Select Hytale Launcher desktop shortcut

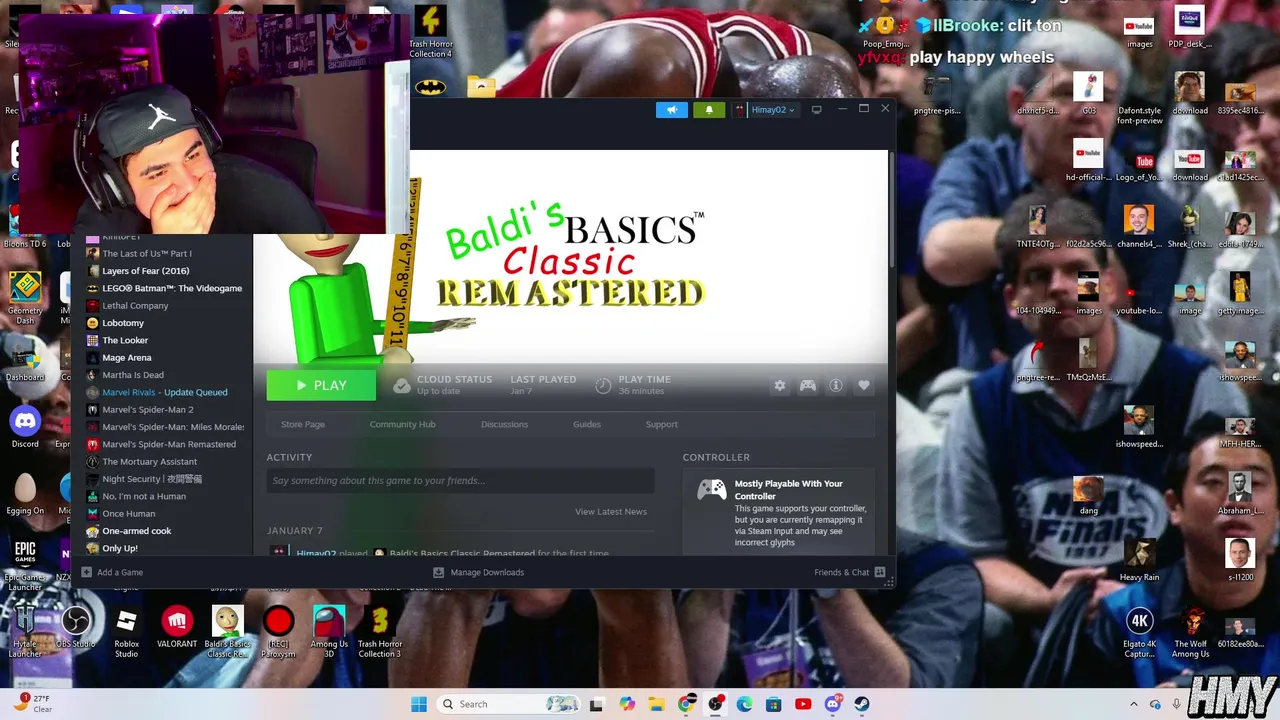pyautogui.click(x=25, y=633)
